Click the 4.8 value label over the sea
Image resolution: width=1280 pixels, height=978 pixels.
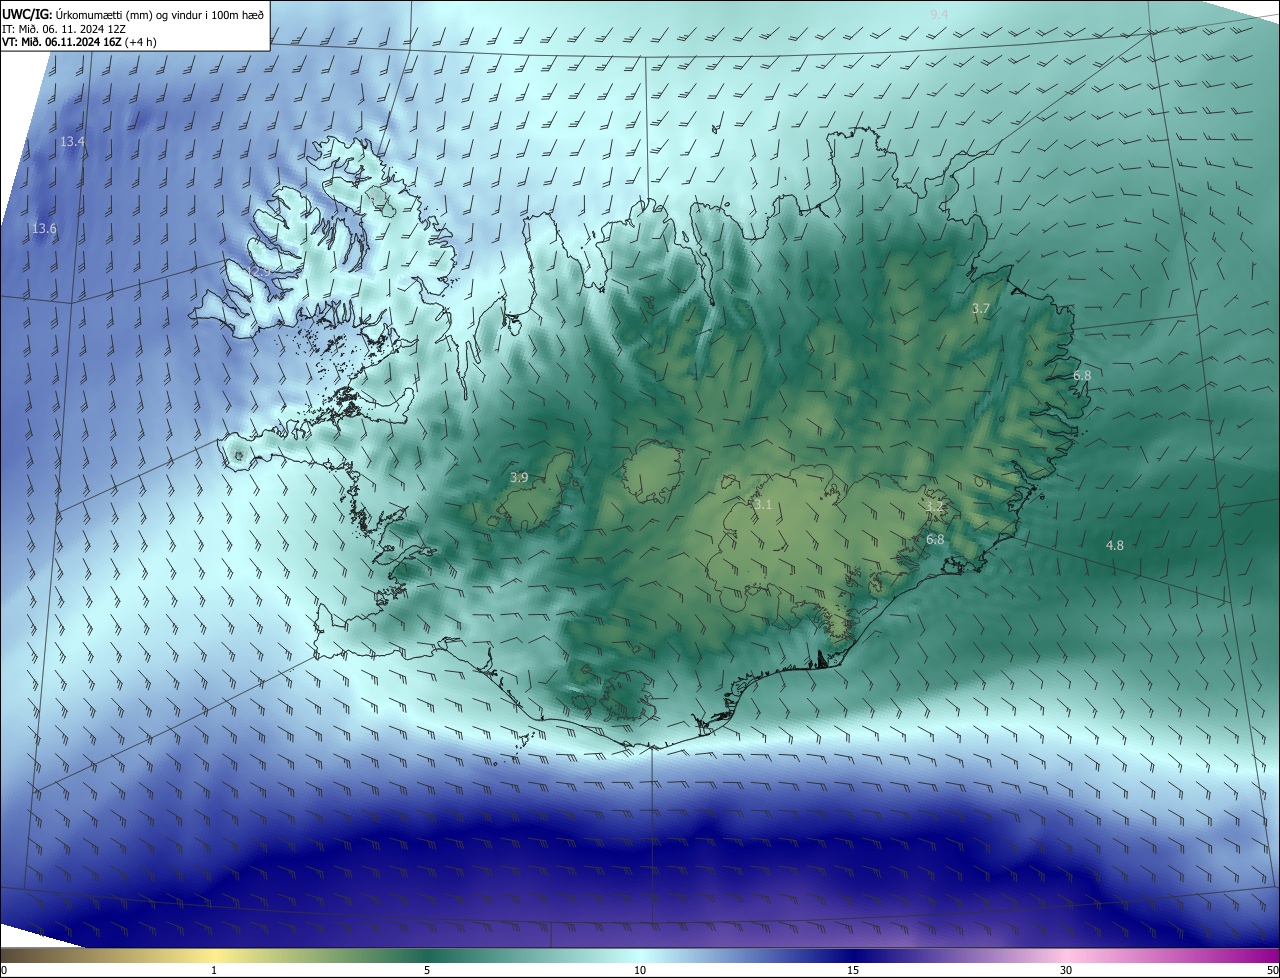[1115, 546]
